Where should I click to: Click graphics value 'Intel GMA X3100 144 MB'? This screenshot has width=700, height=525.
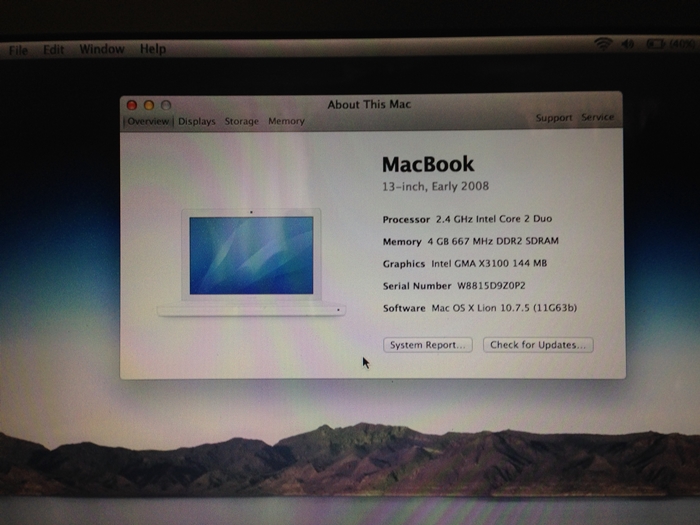(489, 263)
